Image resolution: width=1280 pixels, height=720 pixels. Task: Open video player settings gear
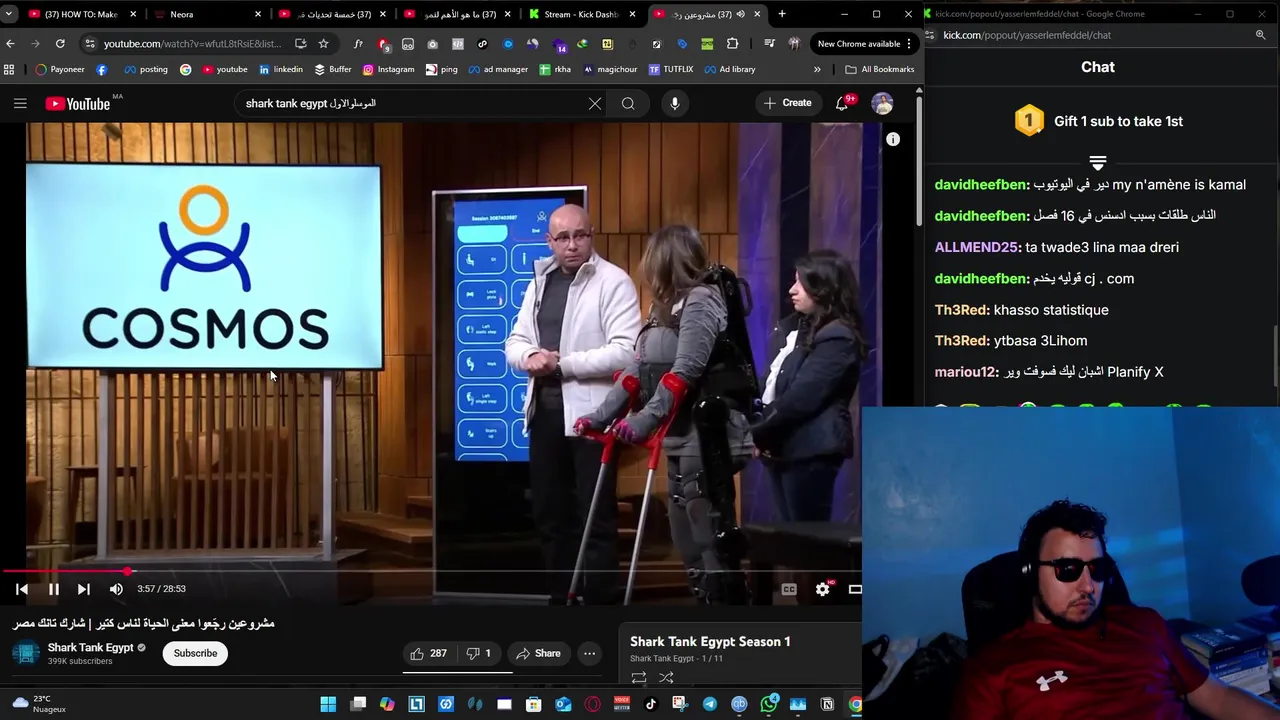pyautogui.click(x=822, y=589)
